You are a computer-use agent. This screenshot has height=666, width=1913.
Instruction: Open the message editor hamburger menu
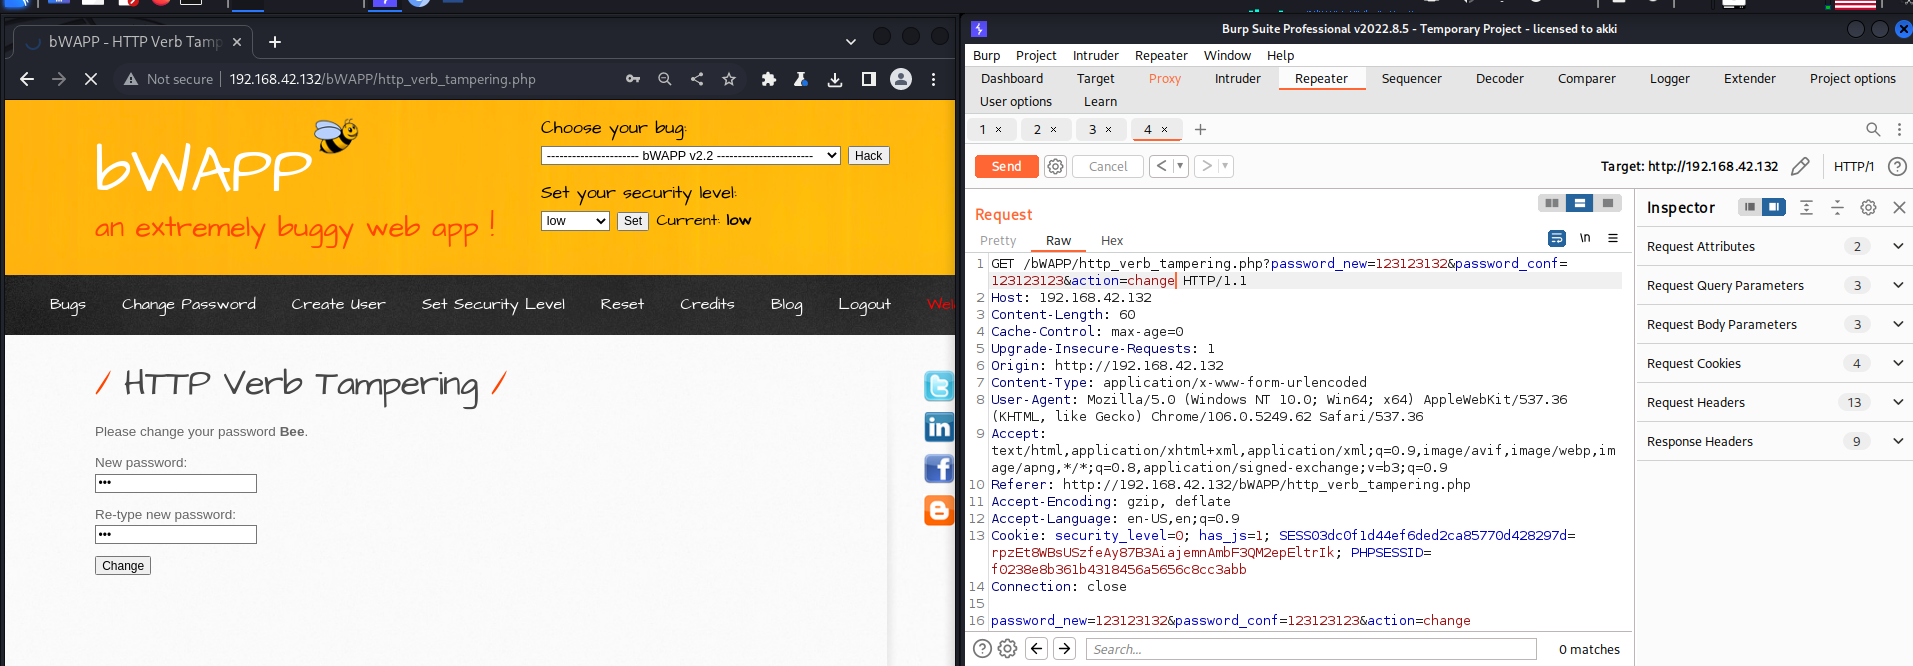click(x=1613, y=238)
